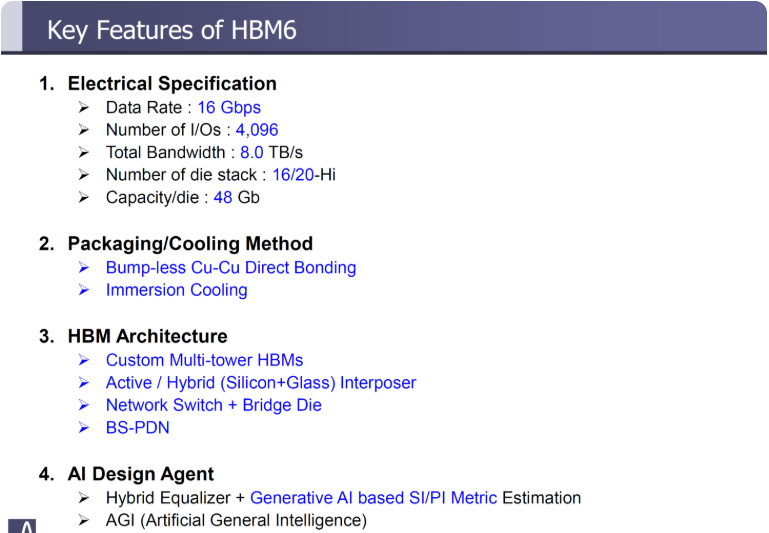Click the blue 16 Gbps data rate value
The height and width of the screenshot is (533, 769).
point(228,108)
